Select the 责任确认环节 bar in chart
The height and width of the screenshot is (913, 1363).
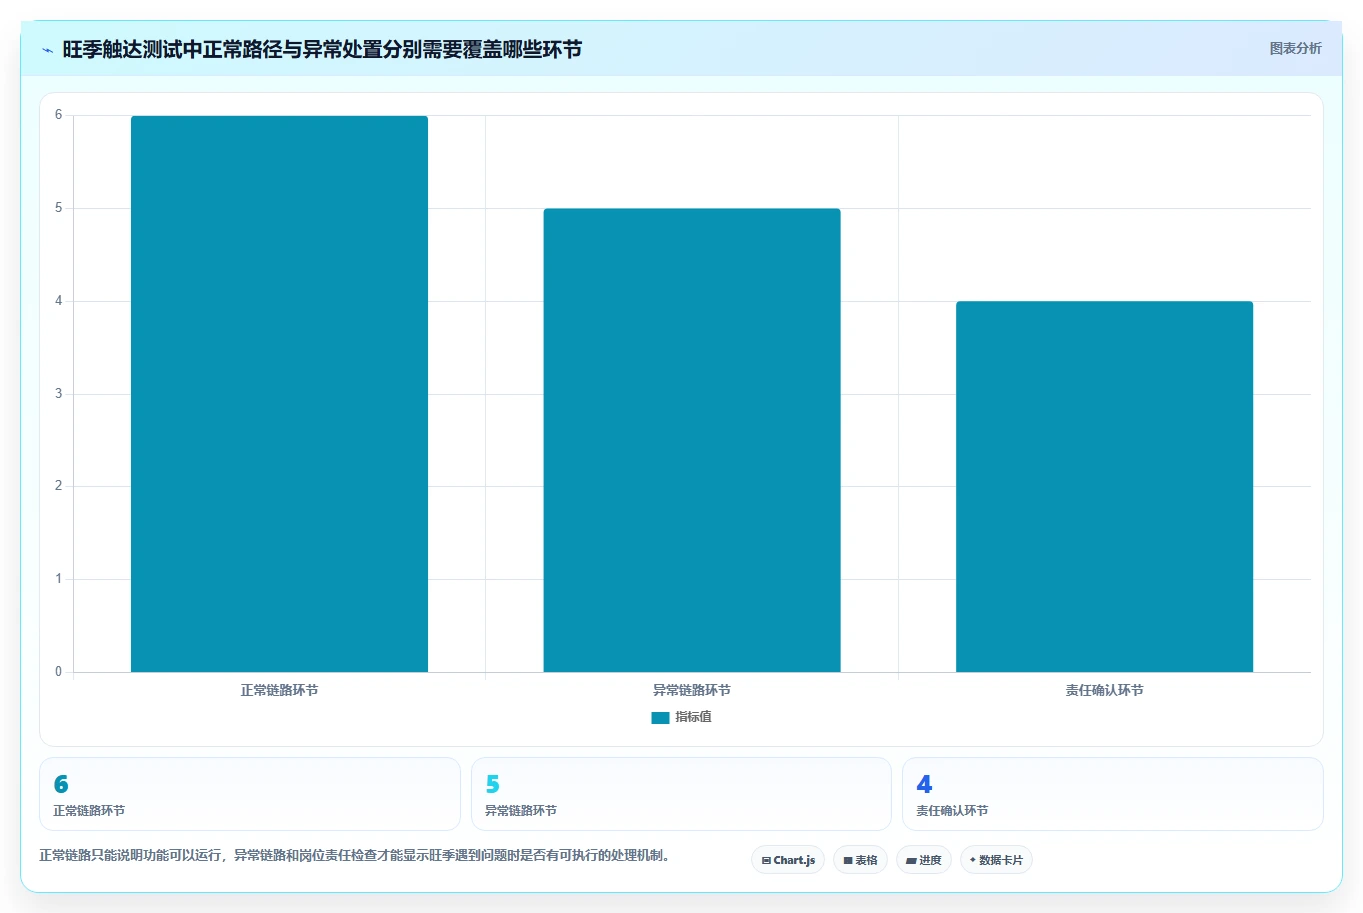(x=1104, y=487)
